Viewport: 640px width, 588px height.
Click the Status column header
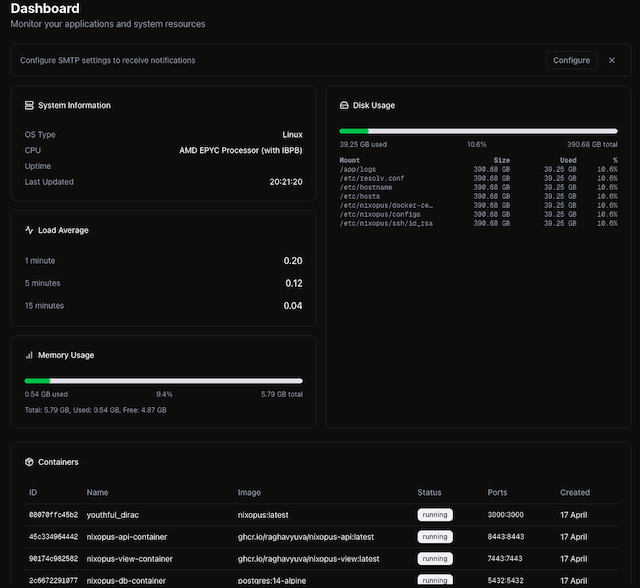tap(429, 493)
